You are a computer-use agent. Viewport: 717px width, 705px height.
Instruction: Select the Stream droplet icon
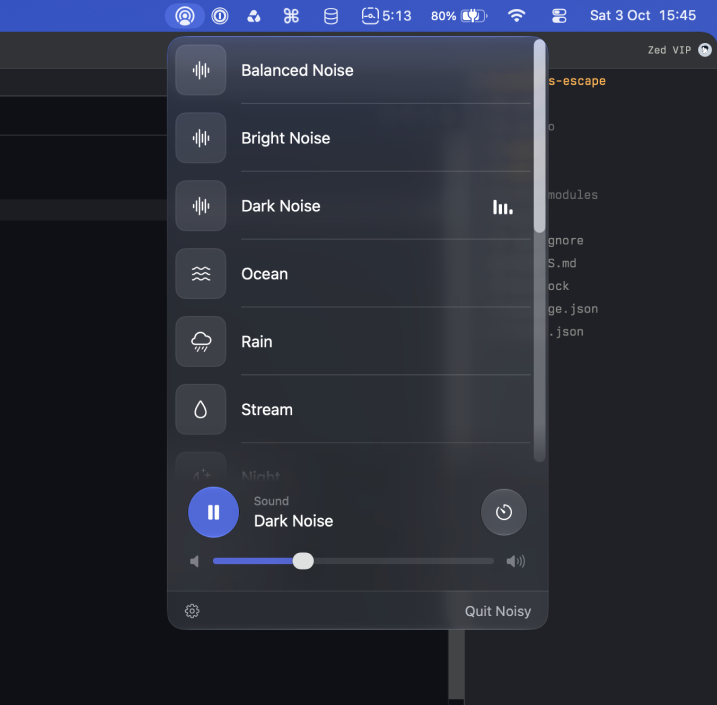201,409
